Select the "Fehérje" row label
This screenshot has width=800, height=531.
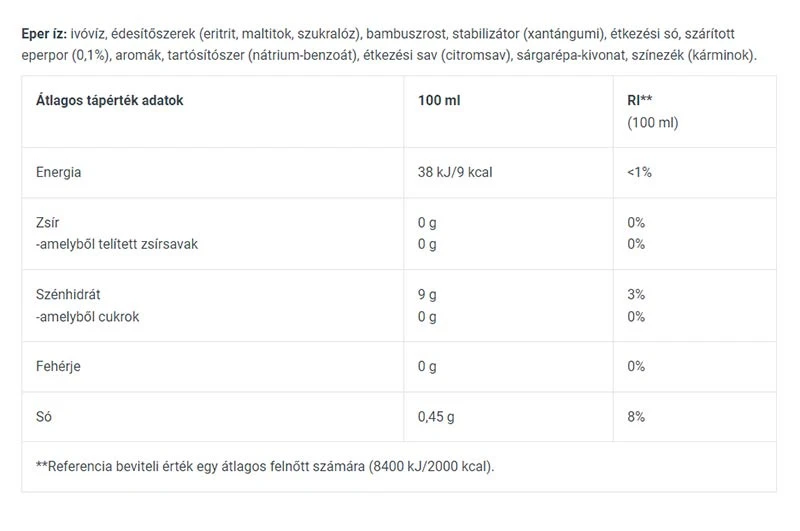pyautogui.click(x=58, y=366)
